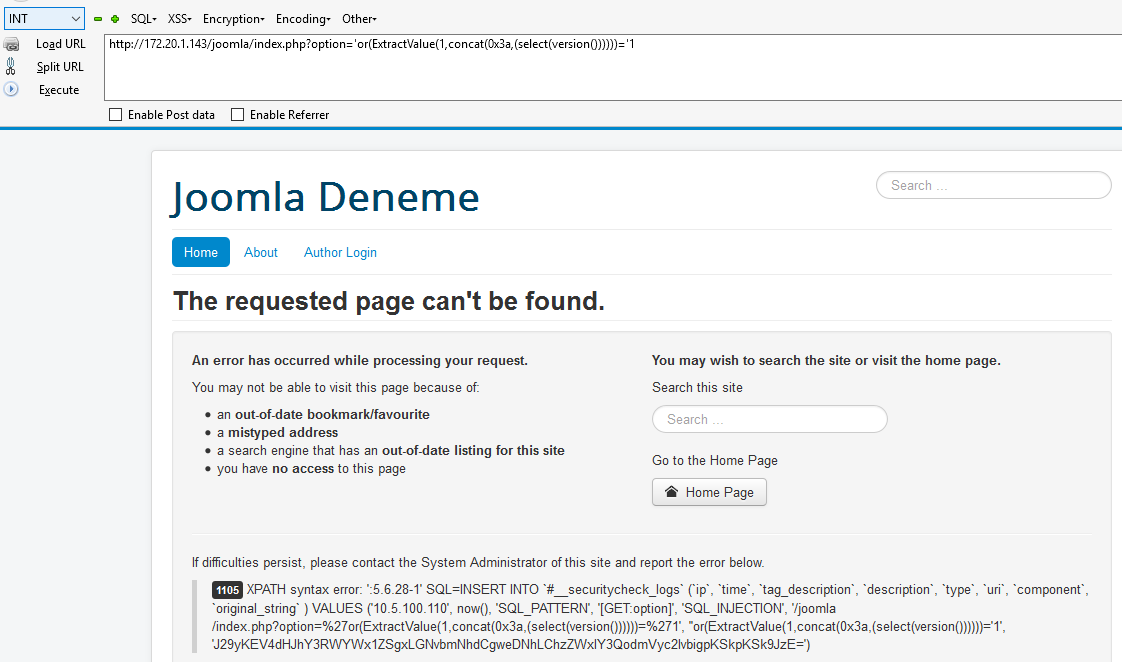Click inside the HackBar URL text area
Screen dimensions: 1122x662
point(613,67)
